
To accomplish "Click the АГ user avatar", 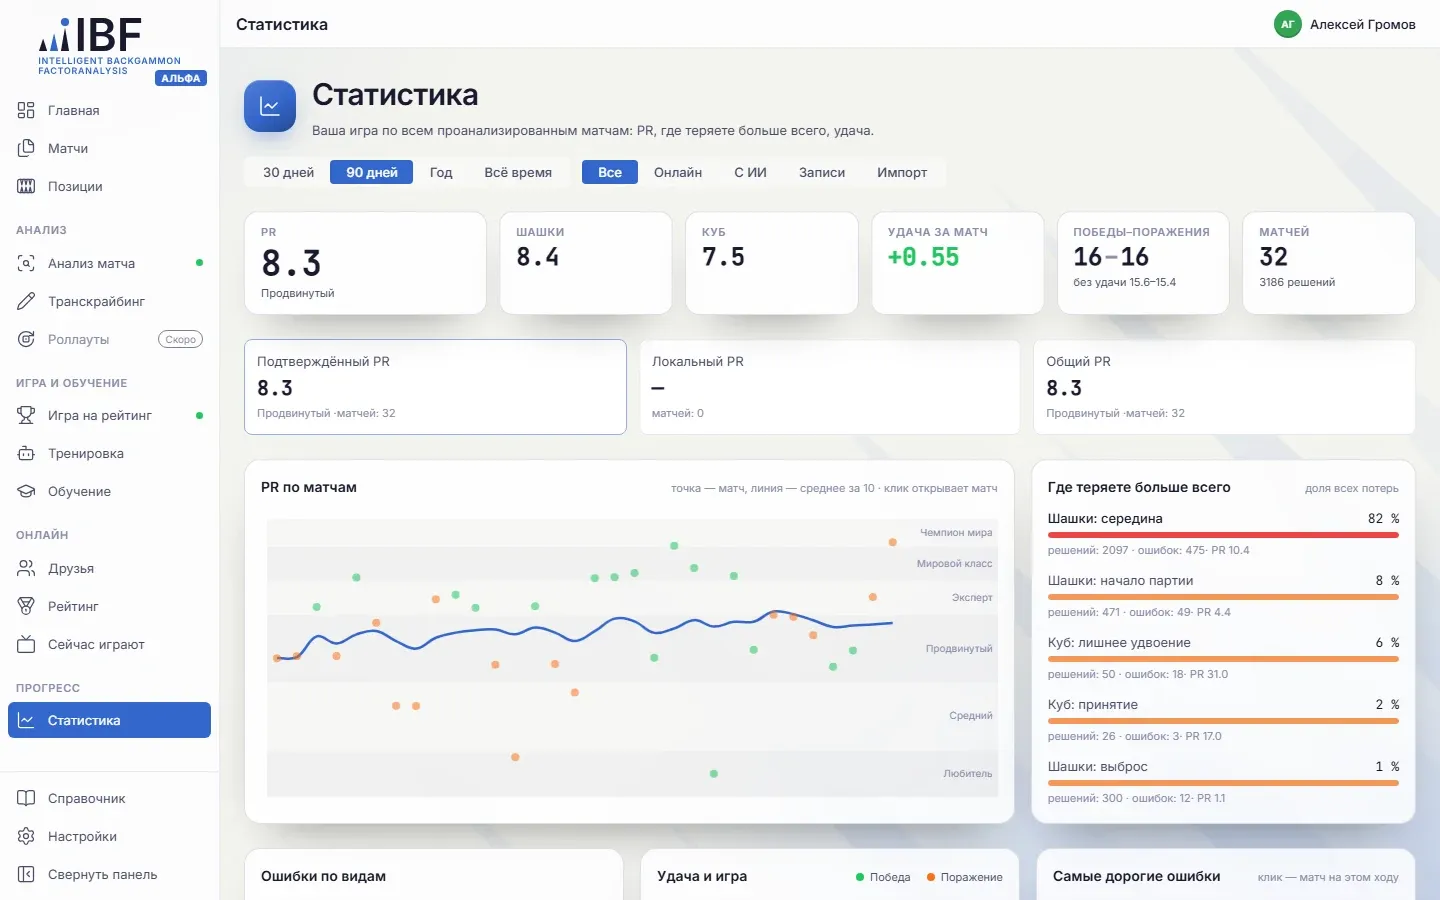I will (x=1287, y=24).
